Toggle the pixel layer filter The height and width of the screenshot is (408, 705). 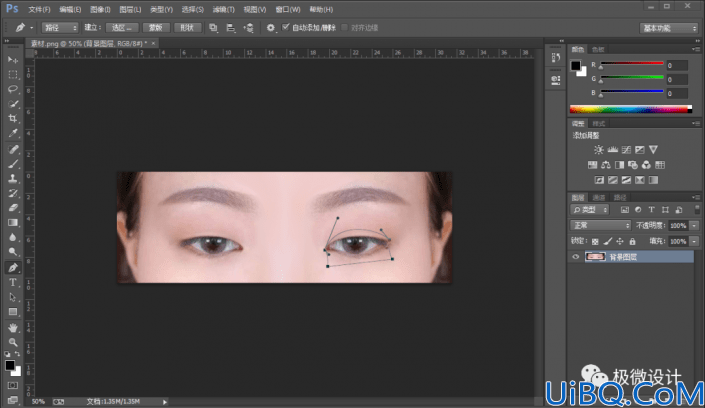pos(625,210)
